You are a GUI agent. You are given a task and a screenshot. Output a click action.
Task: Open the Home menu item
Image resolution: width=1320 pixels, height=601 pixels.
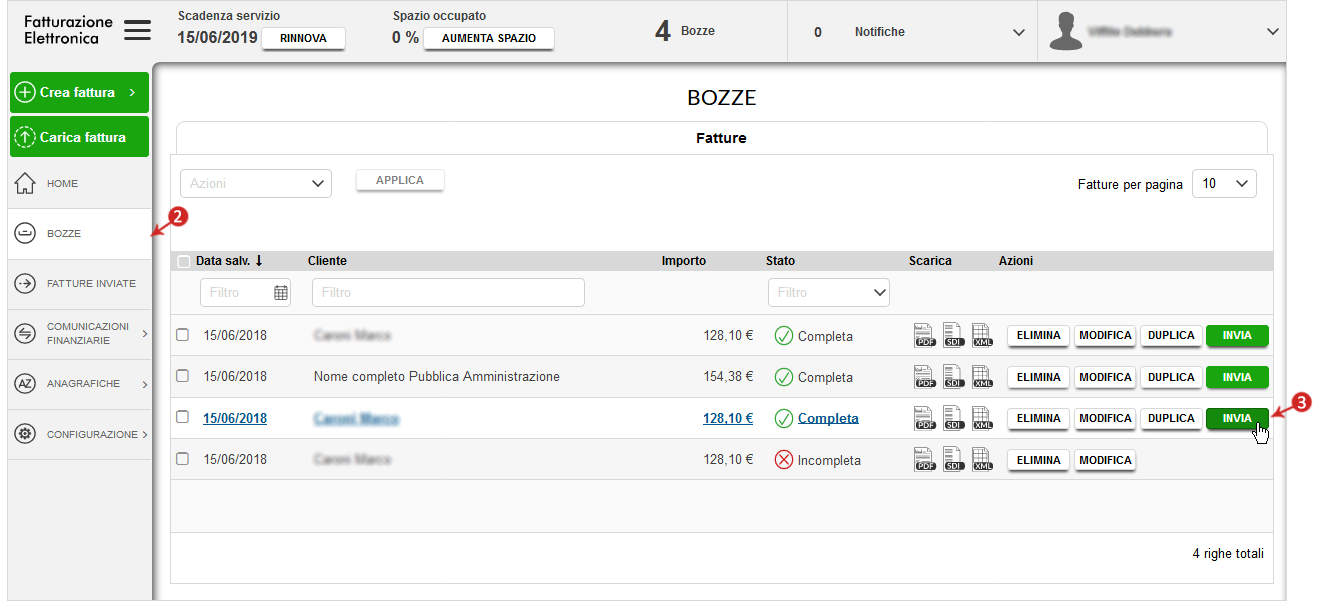80,184
